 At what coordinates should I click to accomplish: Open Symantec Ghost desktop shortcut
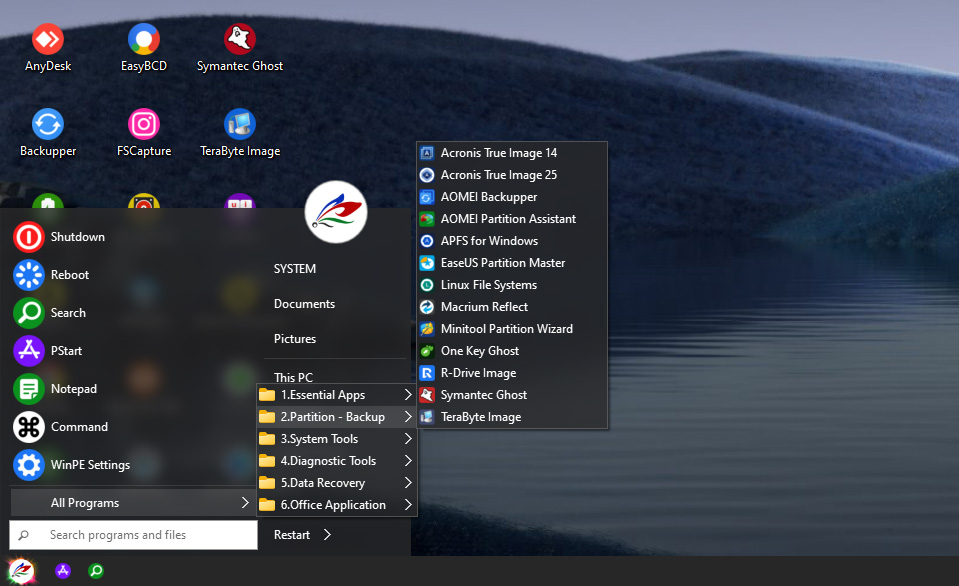pos(240,40)
